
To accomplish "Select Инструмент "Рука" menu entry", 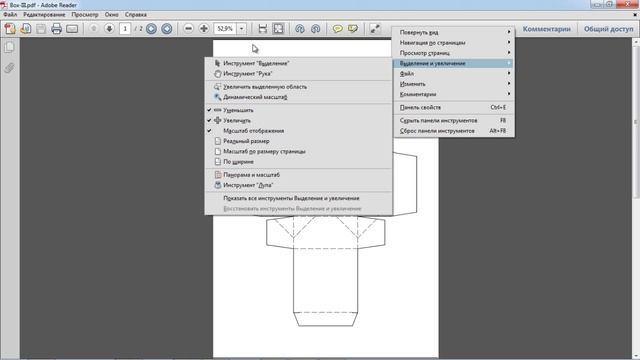I will pos(298,74).
